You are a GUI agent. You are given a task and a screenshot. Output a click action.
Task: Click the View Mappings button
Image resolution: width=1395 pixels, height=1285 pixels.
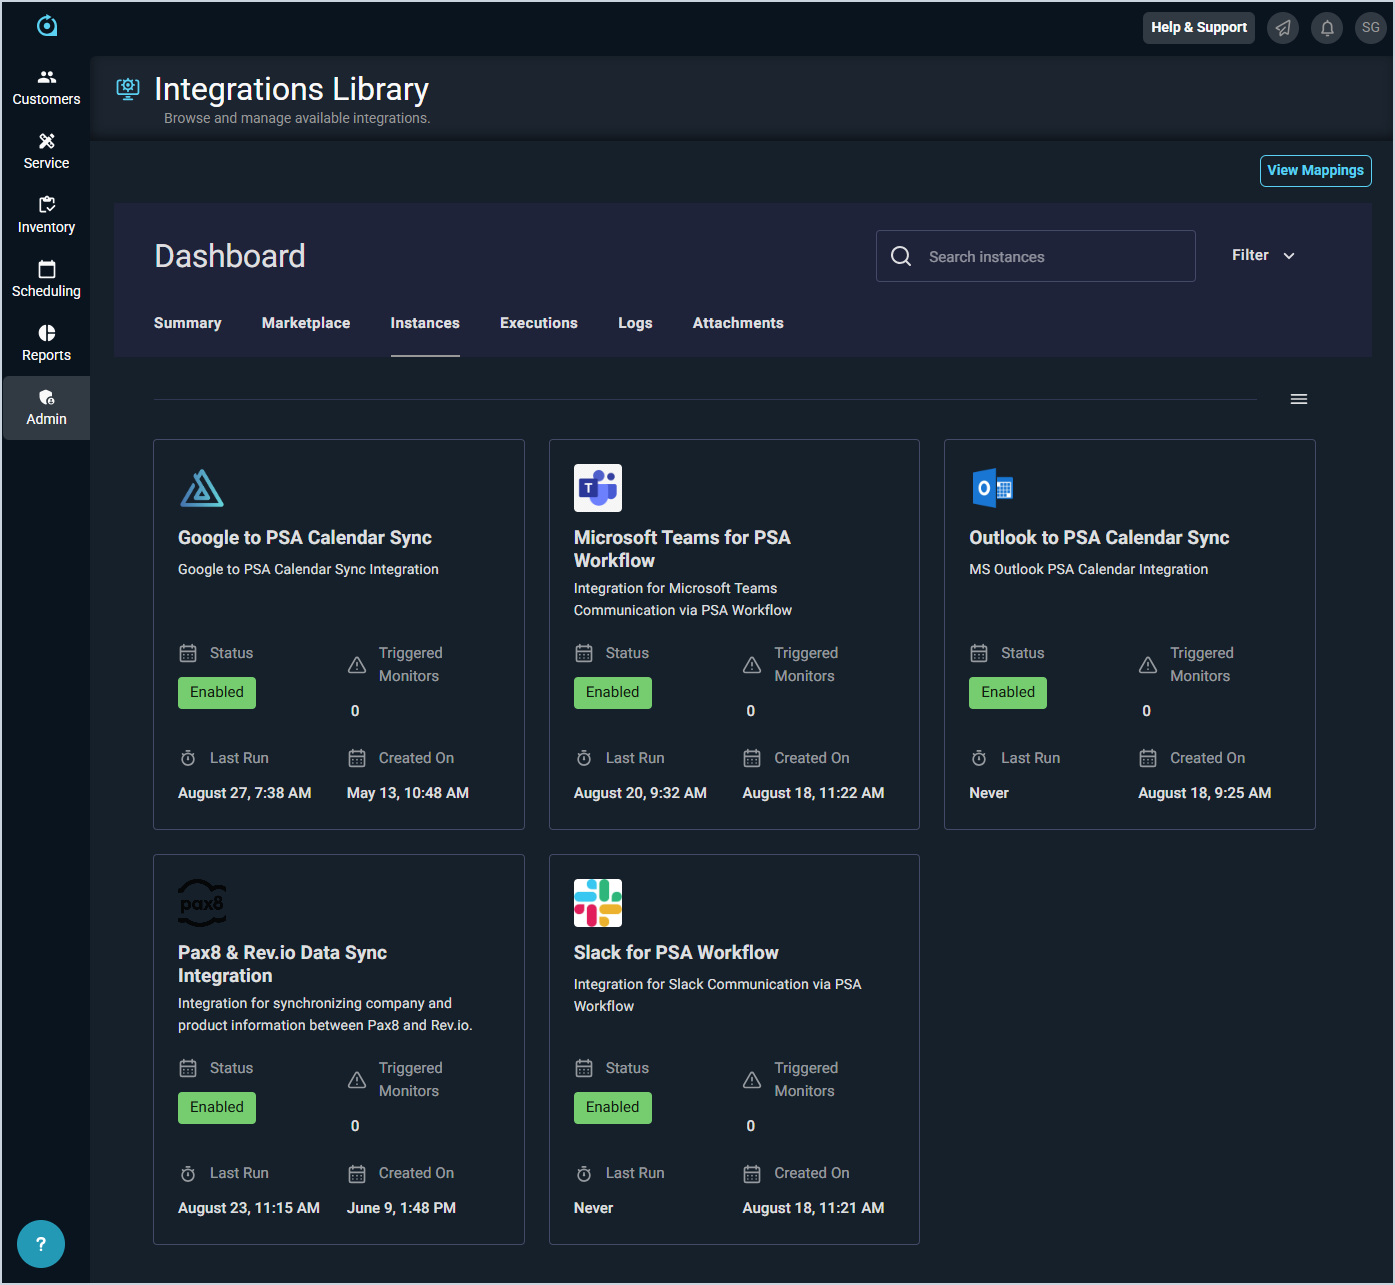click(1315, 171)
